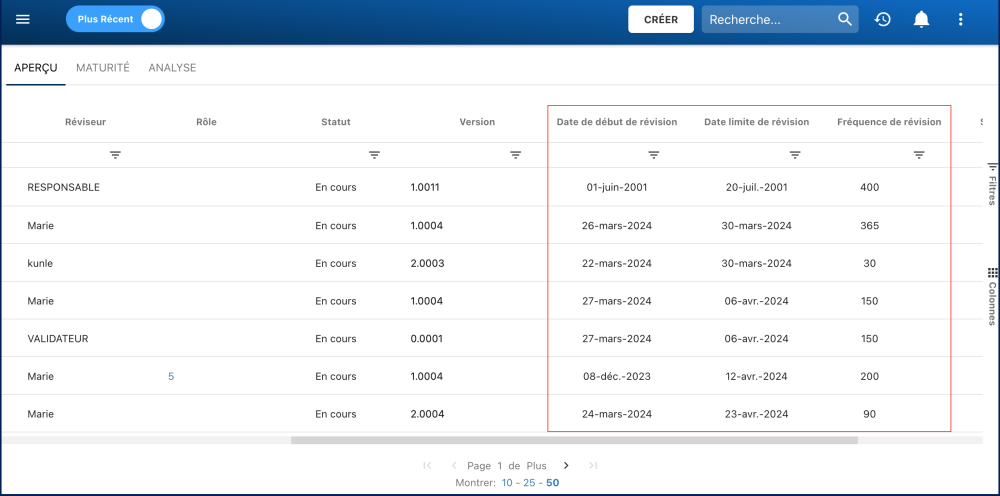Click the date 26-mars-2024
Image resolution: width=1000 pixels, height=496 pixels.
[x=617, y=226]
